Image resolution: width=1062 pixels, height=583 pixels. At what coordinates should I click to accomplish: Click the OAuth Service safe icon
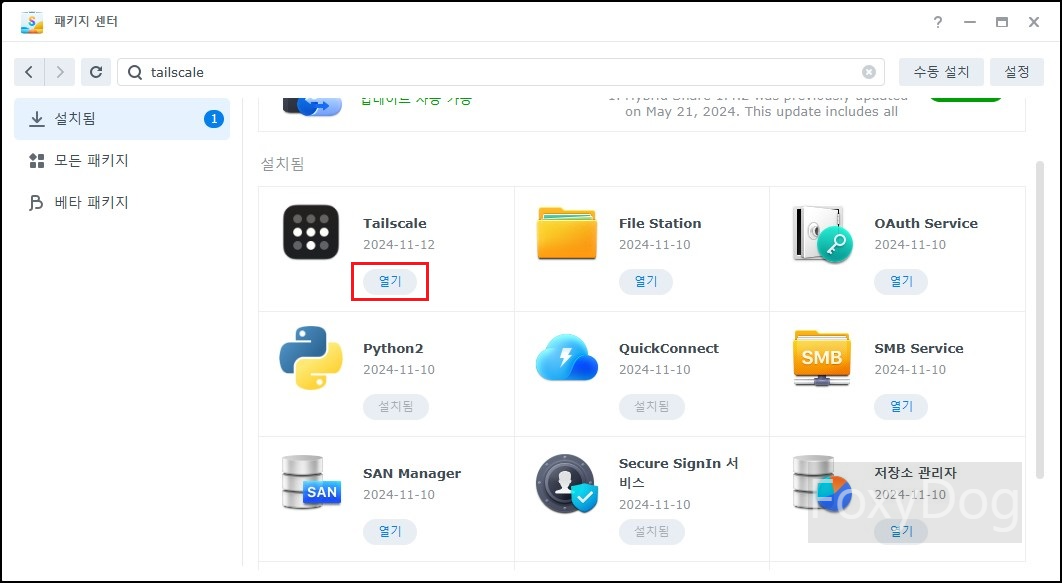coord(823,234)
